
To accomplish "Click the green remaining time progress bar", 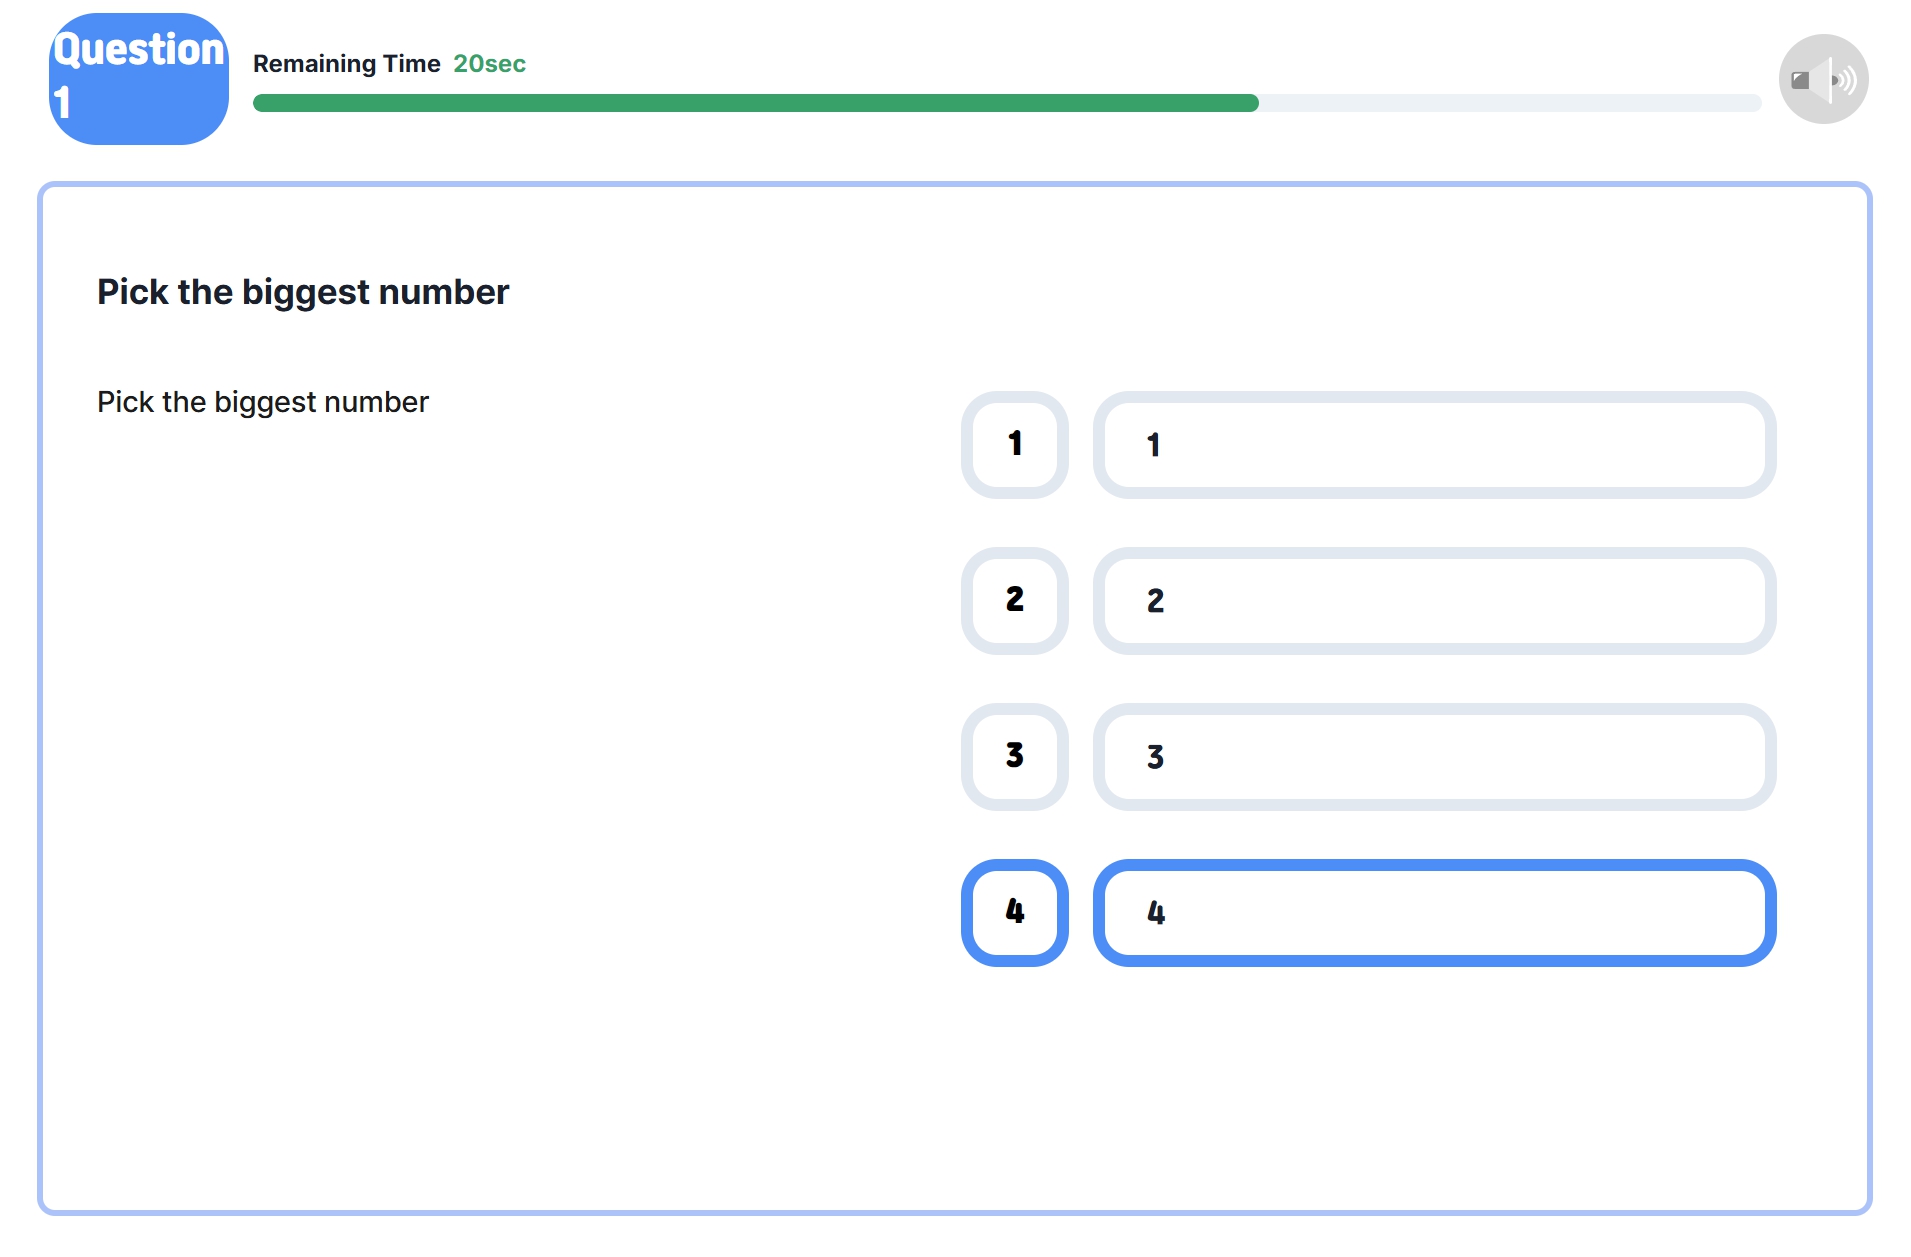I will [755, 103].
